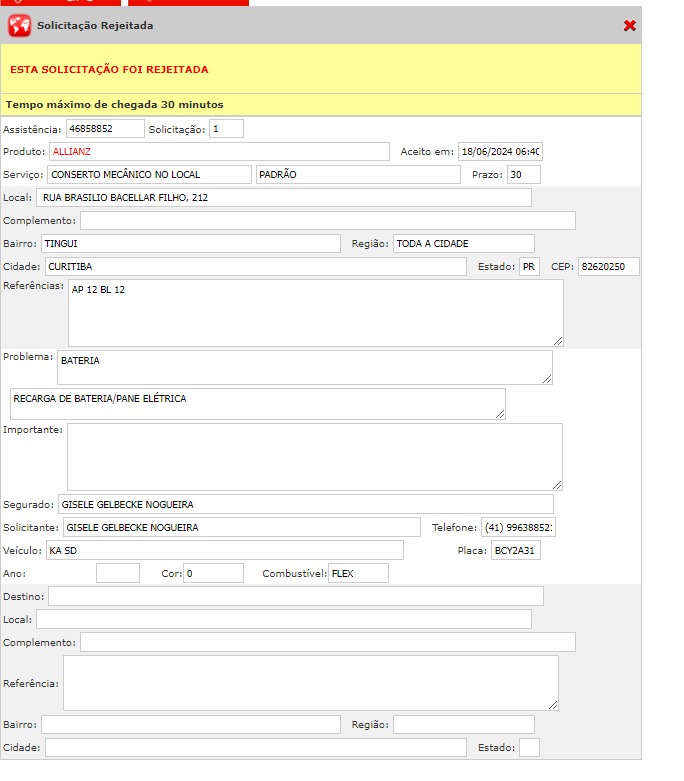Click the Assistência number field

105,129
